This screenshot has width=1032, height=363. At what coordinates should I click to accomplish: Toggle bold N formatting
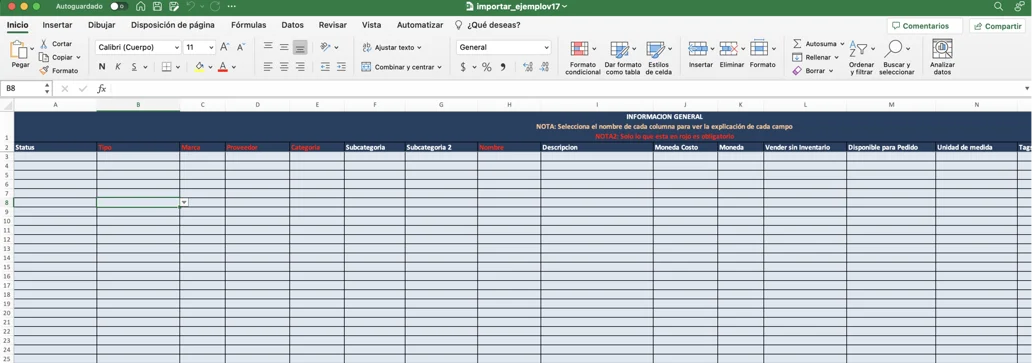tap(102, 66)
